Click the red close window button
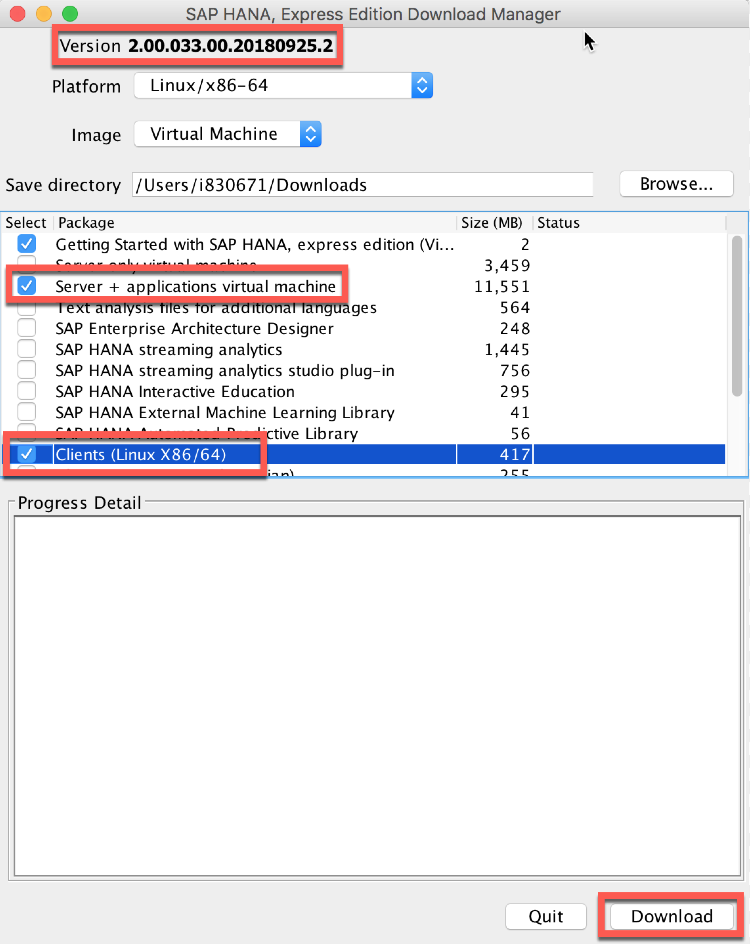Viewport: 750px width, 944px height. (x=17, y=13)
